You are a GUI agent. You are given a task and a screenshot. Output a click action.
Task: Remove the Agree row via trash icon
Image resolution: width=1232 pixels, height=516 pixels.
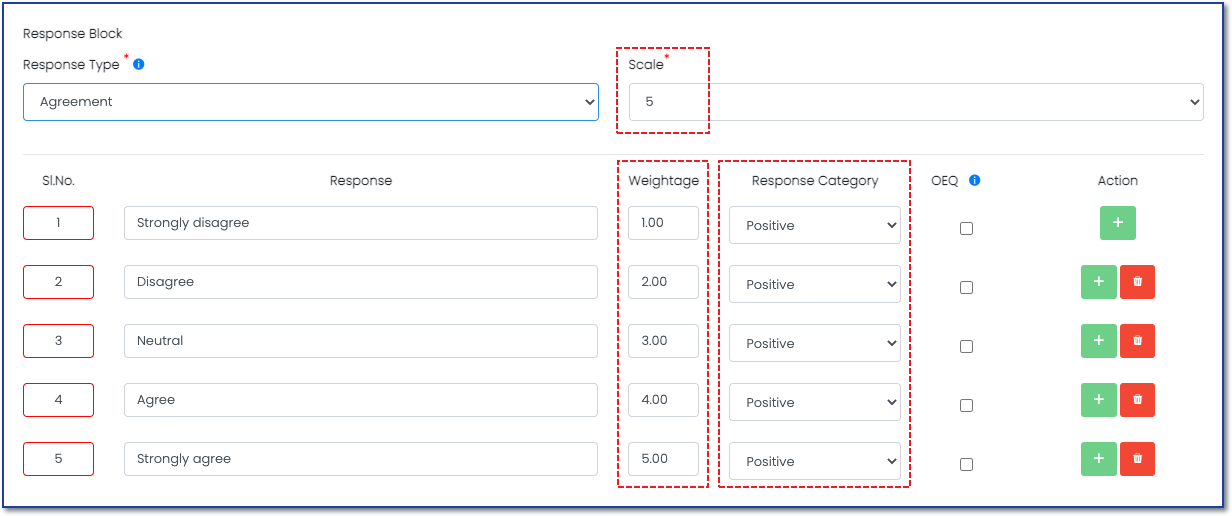[1137, 400]
